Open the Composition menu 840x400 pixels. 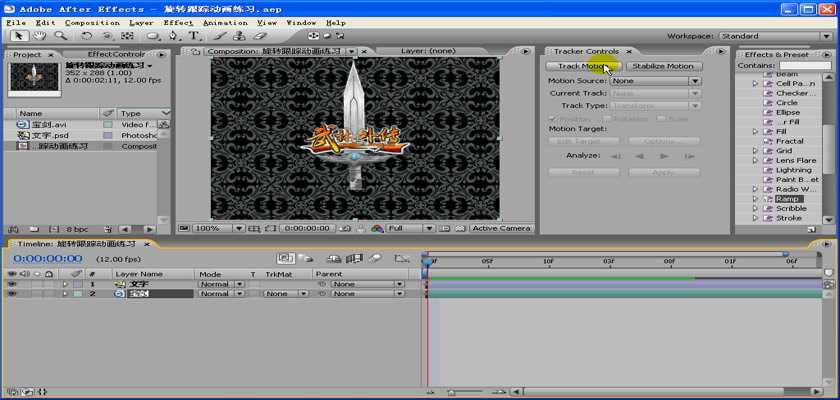point(92,23)
